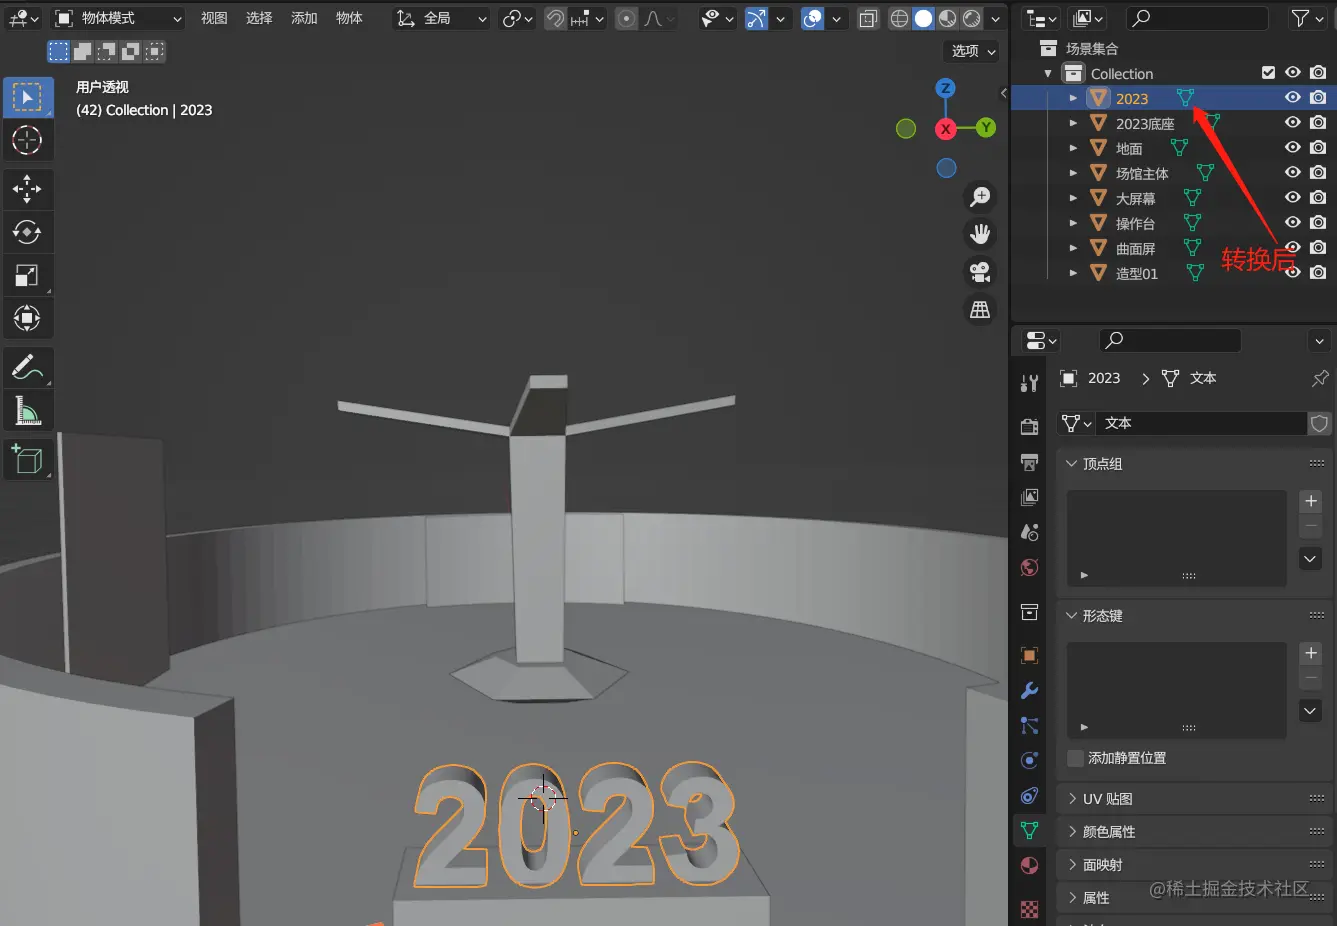Screen dimensions: 1337x926
Task: Choose the Move tool
Action: coord(27,189)
